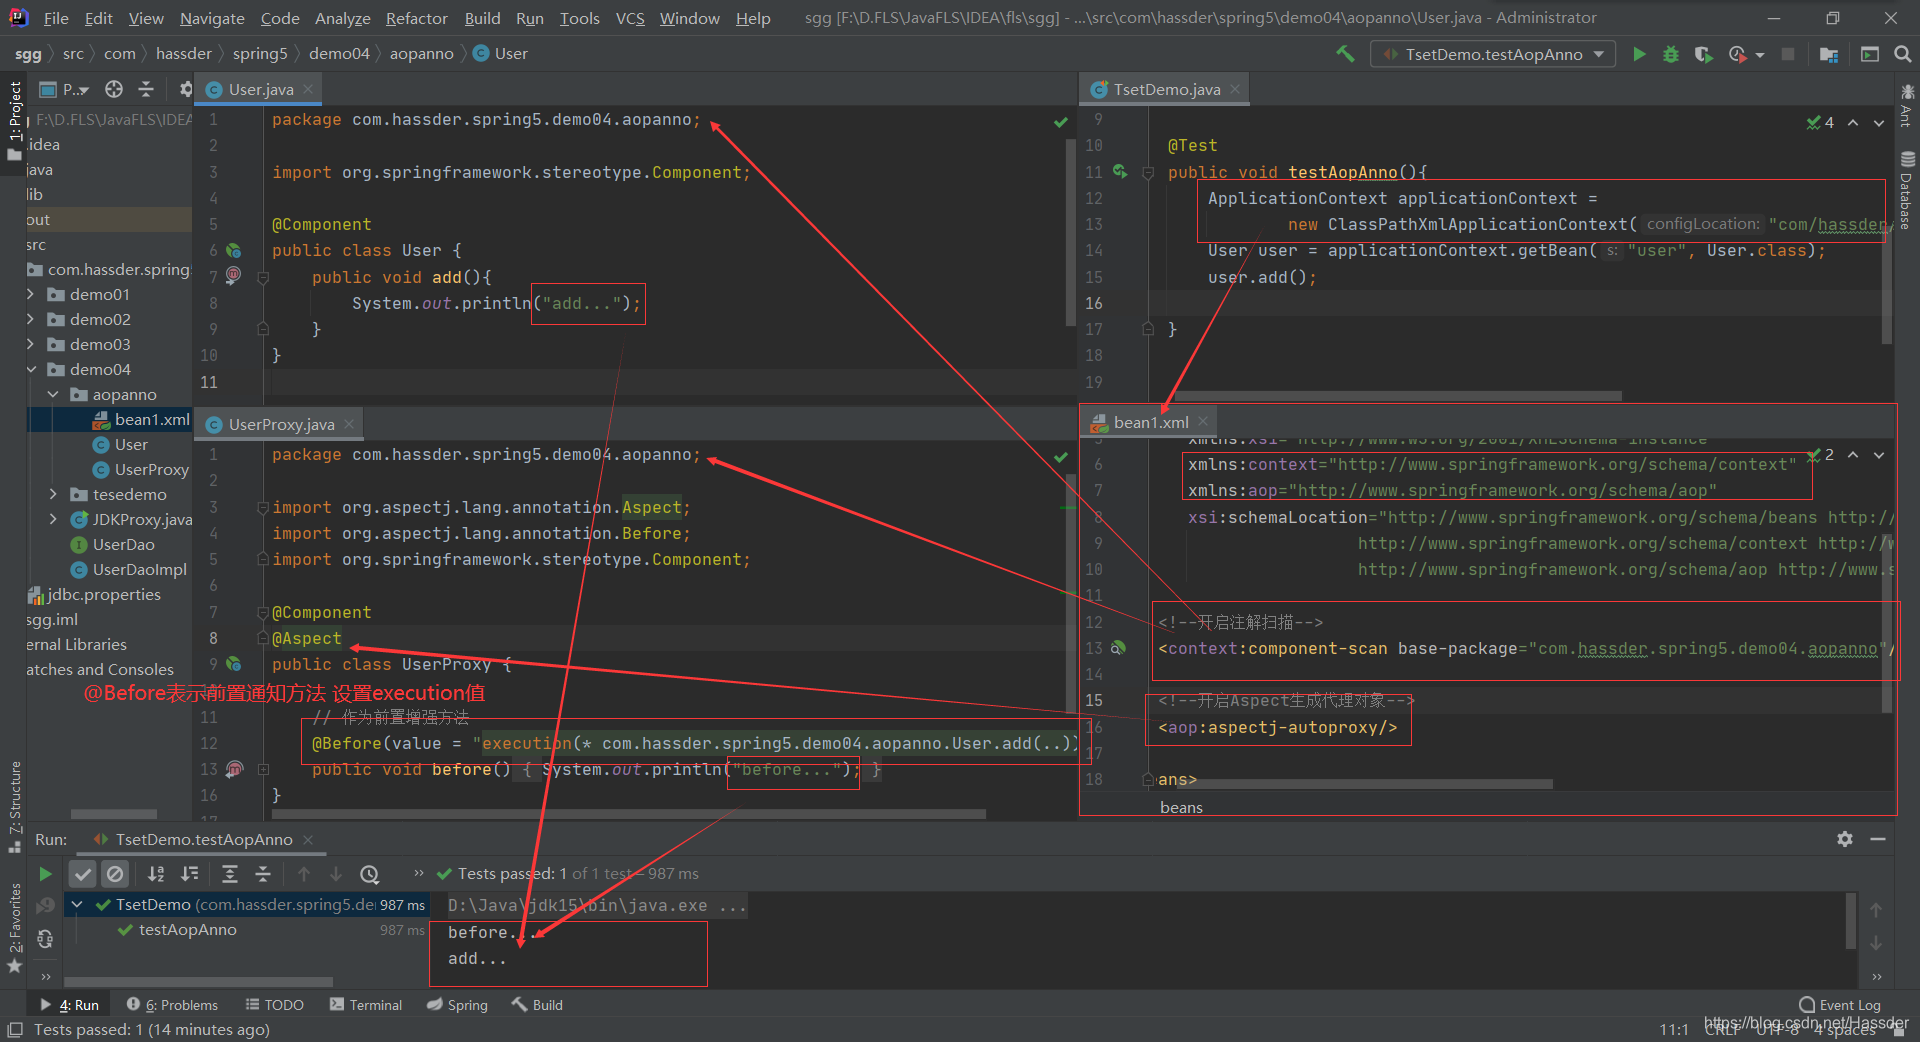Open Search Everywhere magnifier
1920x1042 pixels.
[1903, 54]
